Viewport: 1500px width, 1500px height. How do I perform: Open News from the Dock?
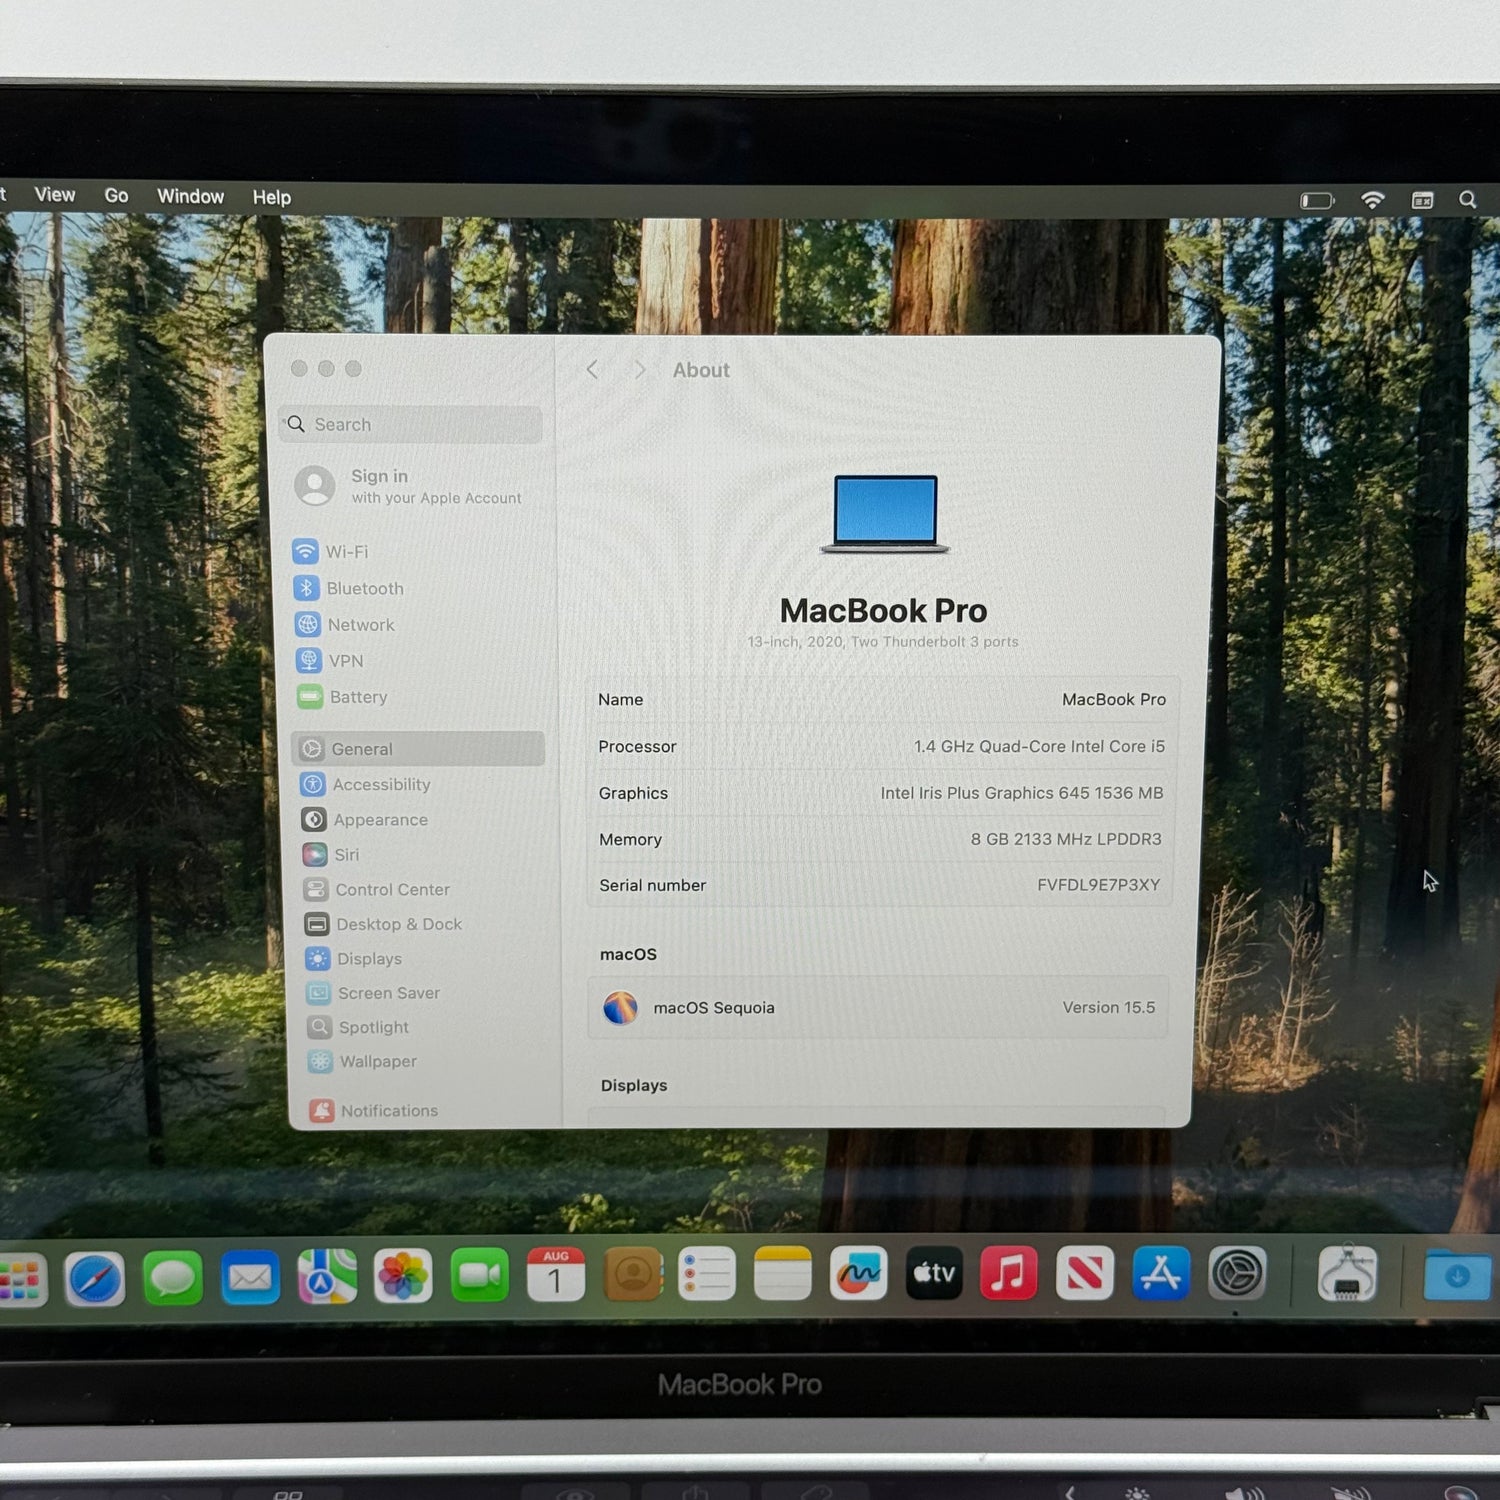[x=1085, y=1273]
